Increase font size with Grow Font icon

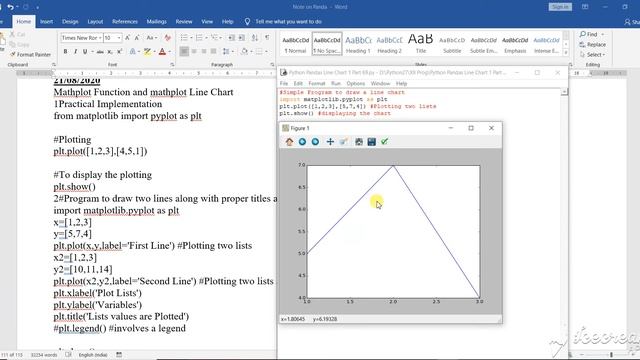coord(127,38)
